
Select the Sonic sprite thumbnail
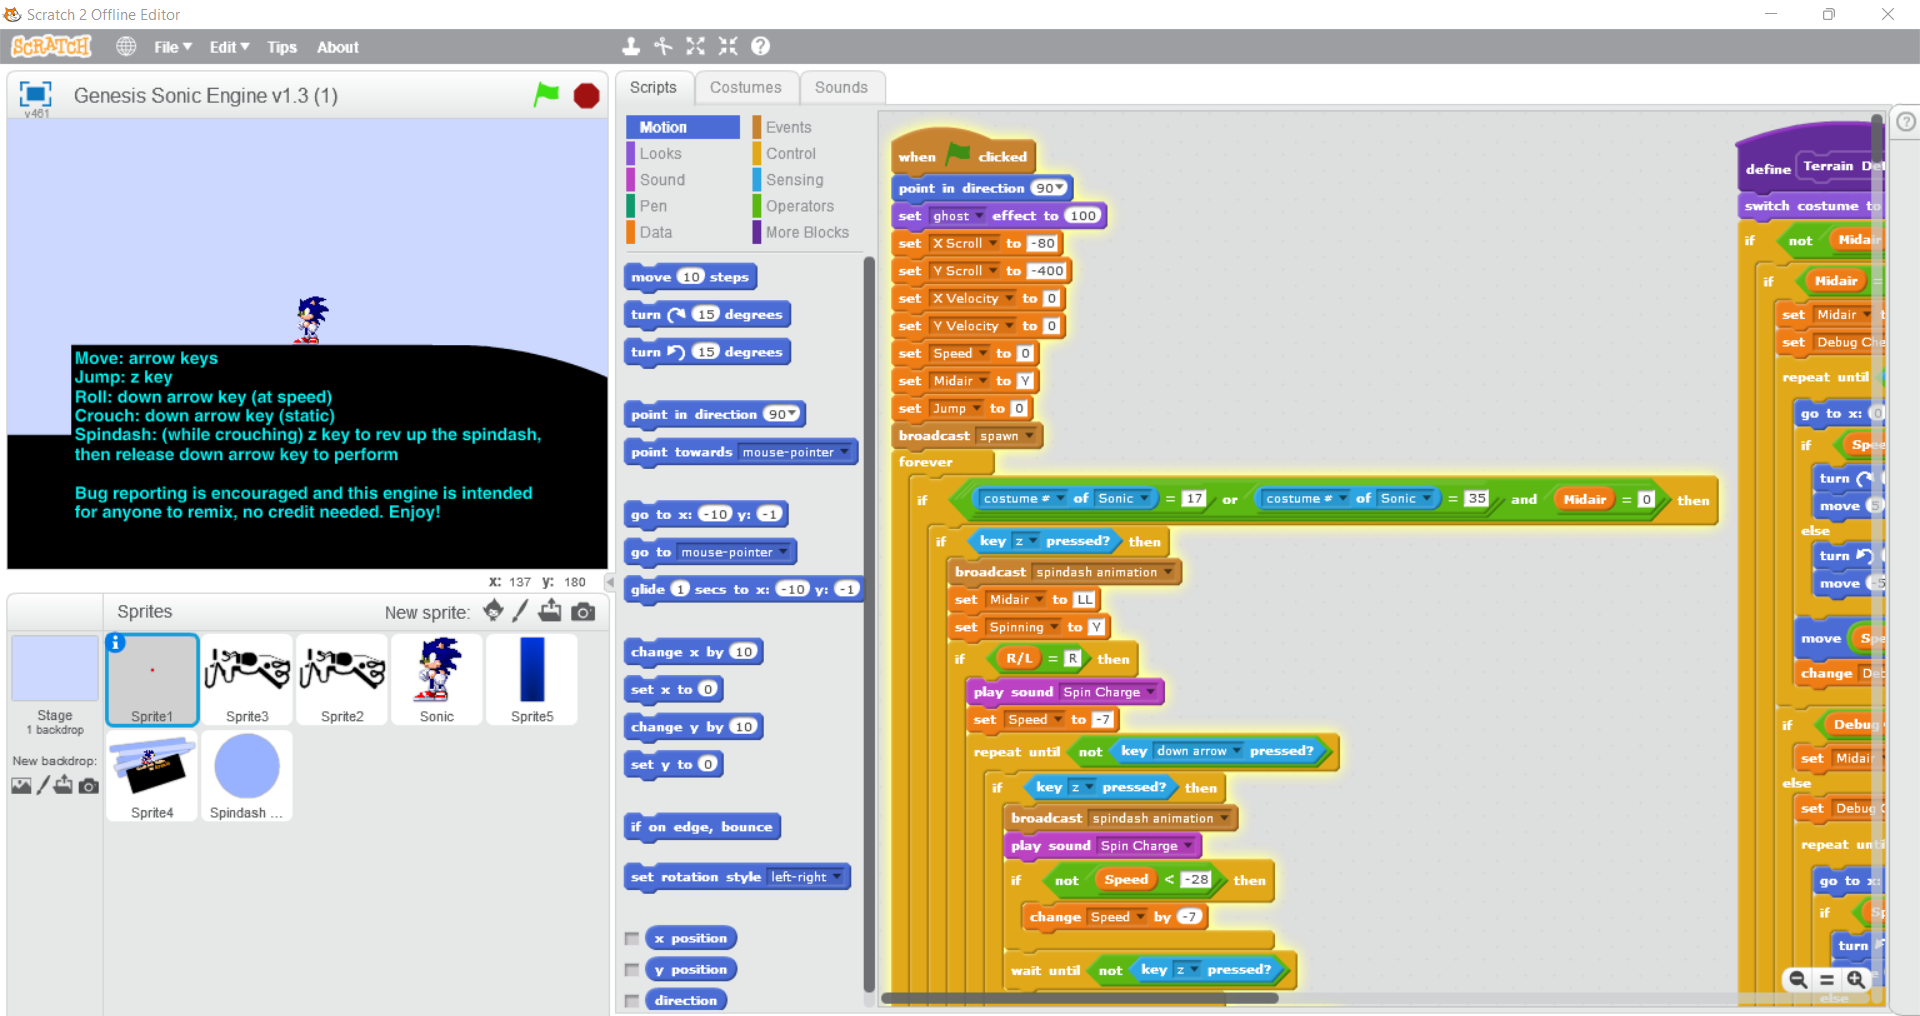(x=437, y=679)
